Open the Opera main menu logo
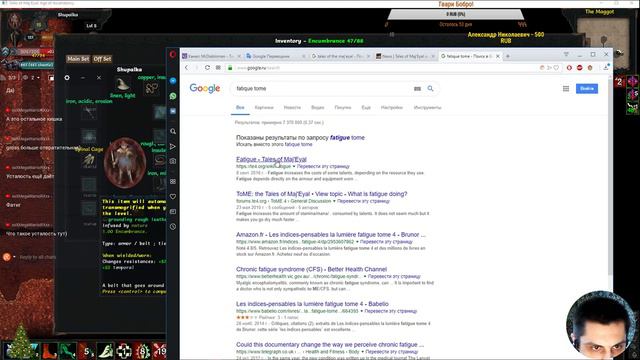640x360 pixels. tap(173, 54)
